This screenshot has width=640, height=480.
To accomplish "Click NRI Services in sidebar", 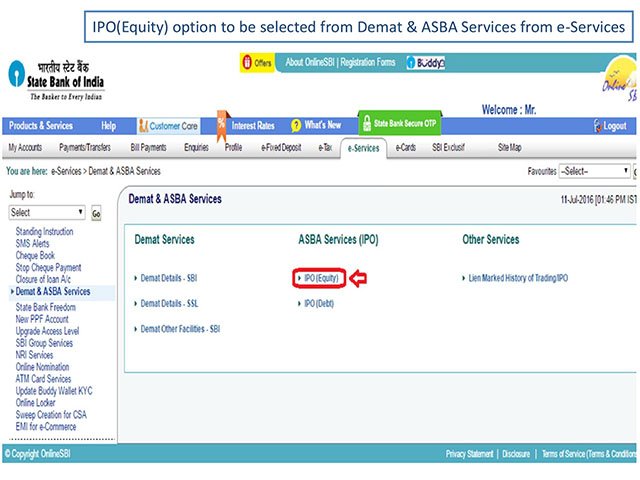I will [x=34, y=355].
